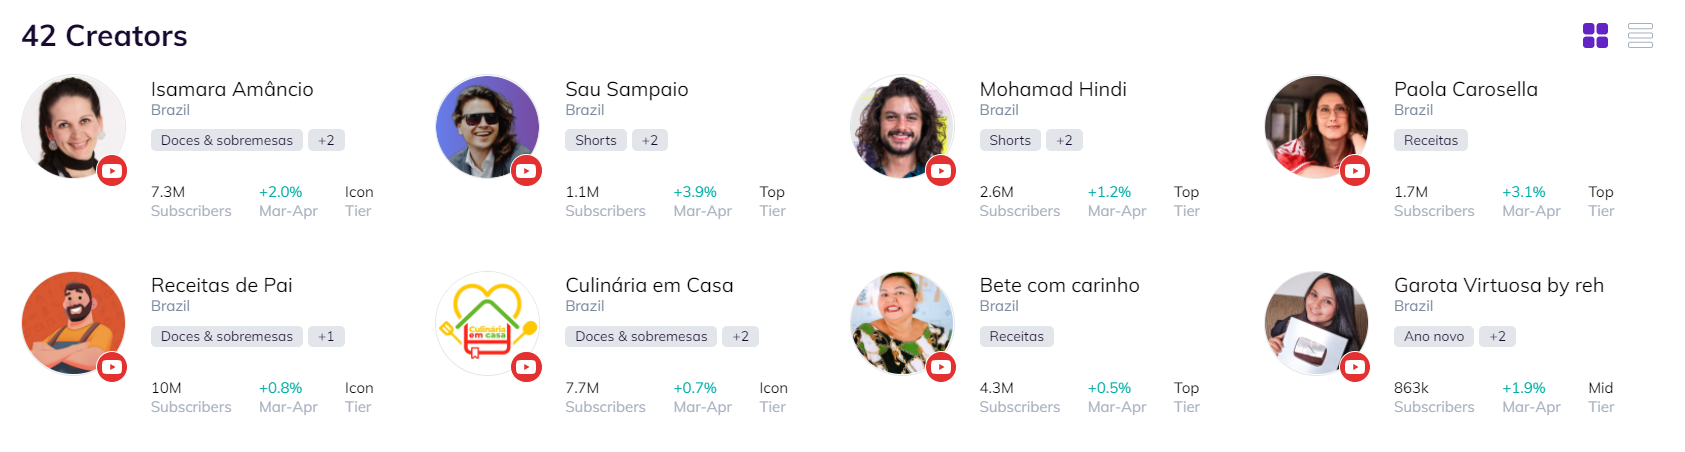The height and width of the screenshot is (452, 1685).
Task: Click YouTube badge on Culinária em Casa logo
Action: click(526, 367)
